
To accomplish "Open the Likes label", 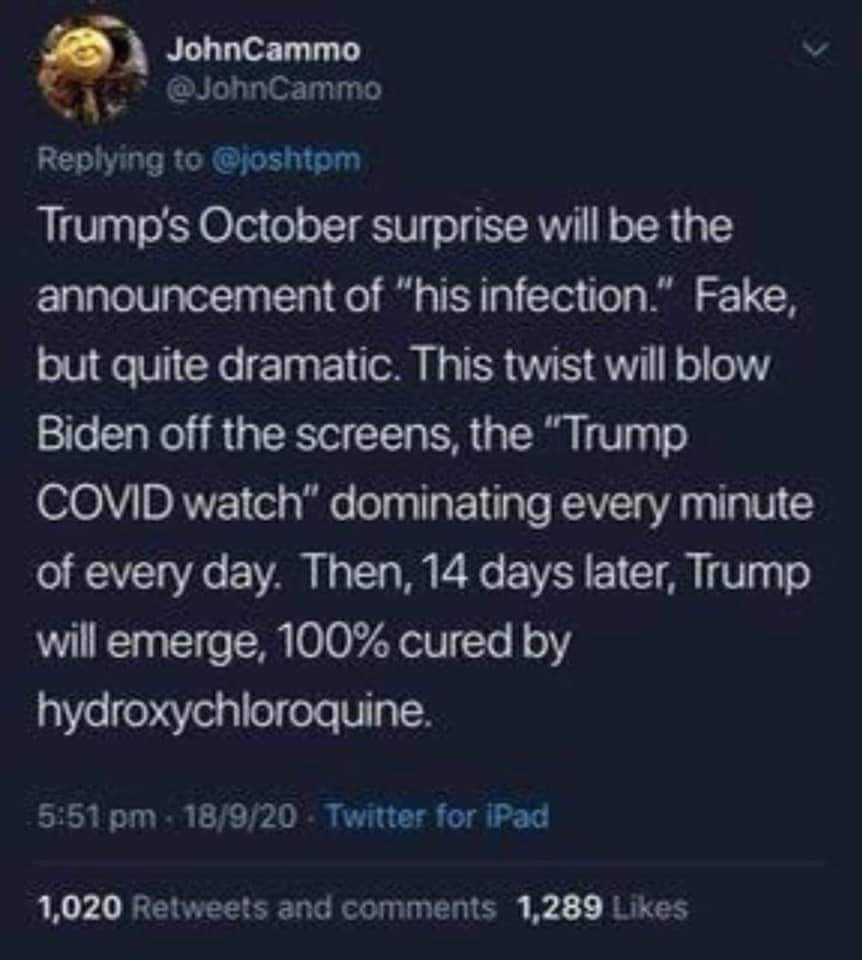I will 649,908.
